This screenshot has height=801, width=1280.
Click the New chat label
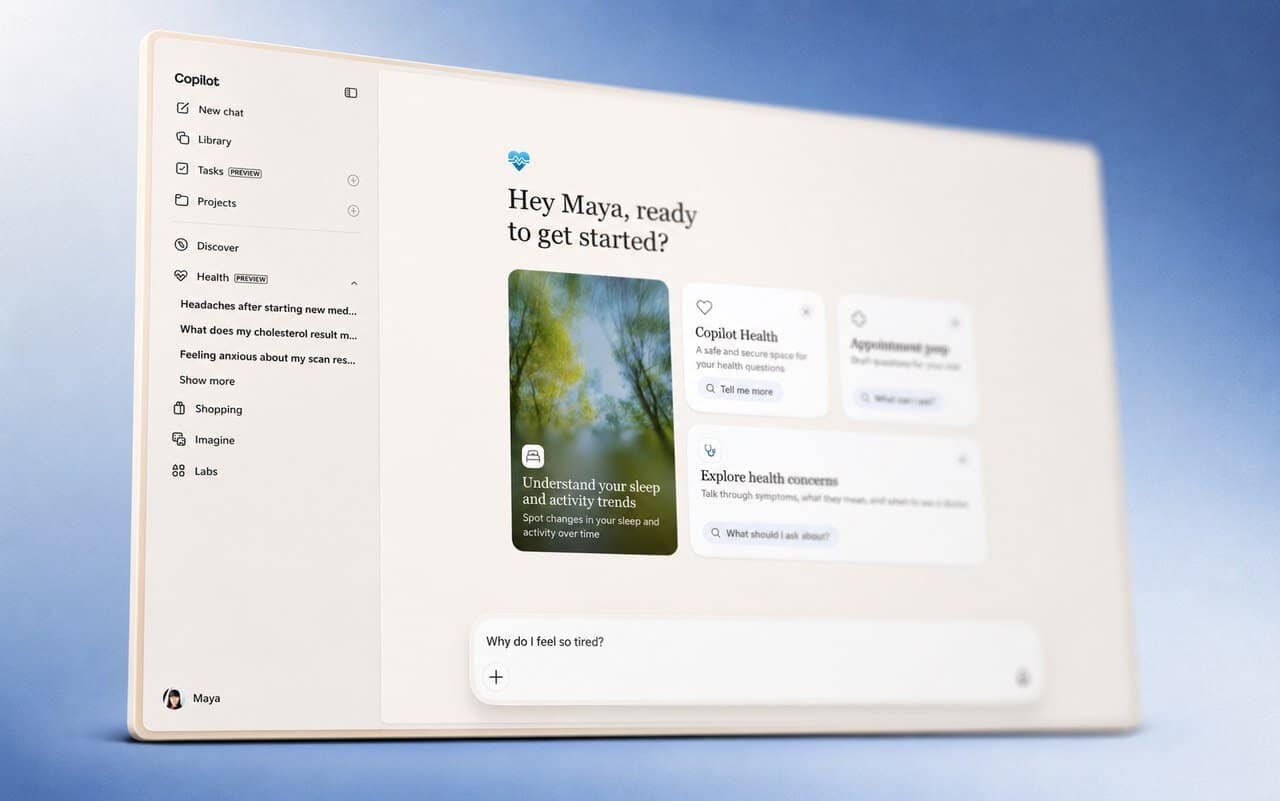coord(221,111)
